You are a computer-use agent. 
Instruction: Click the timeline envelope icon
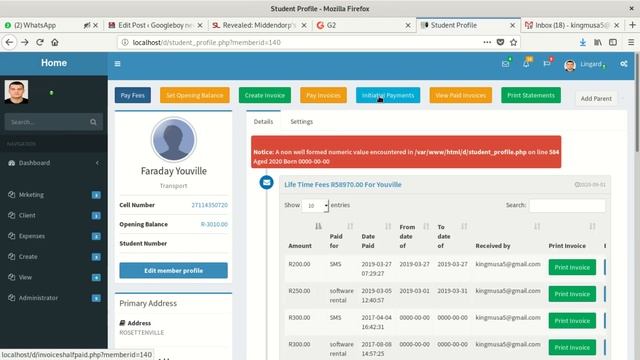point(267,182)
